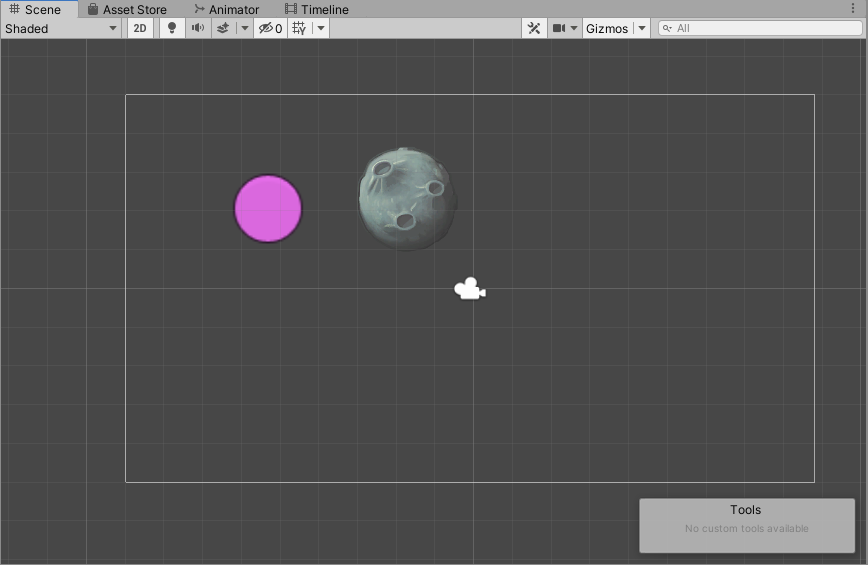Toggle scene effects icon in the toolbar

(224, 28)
